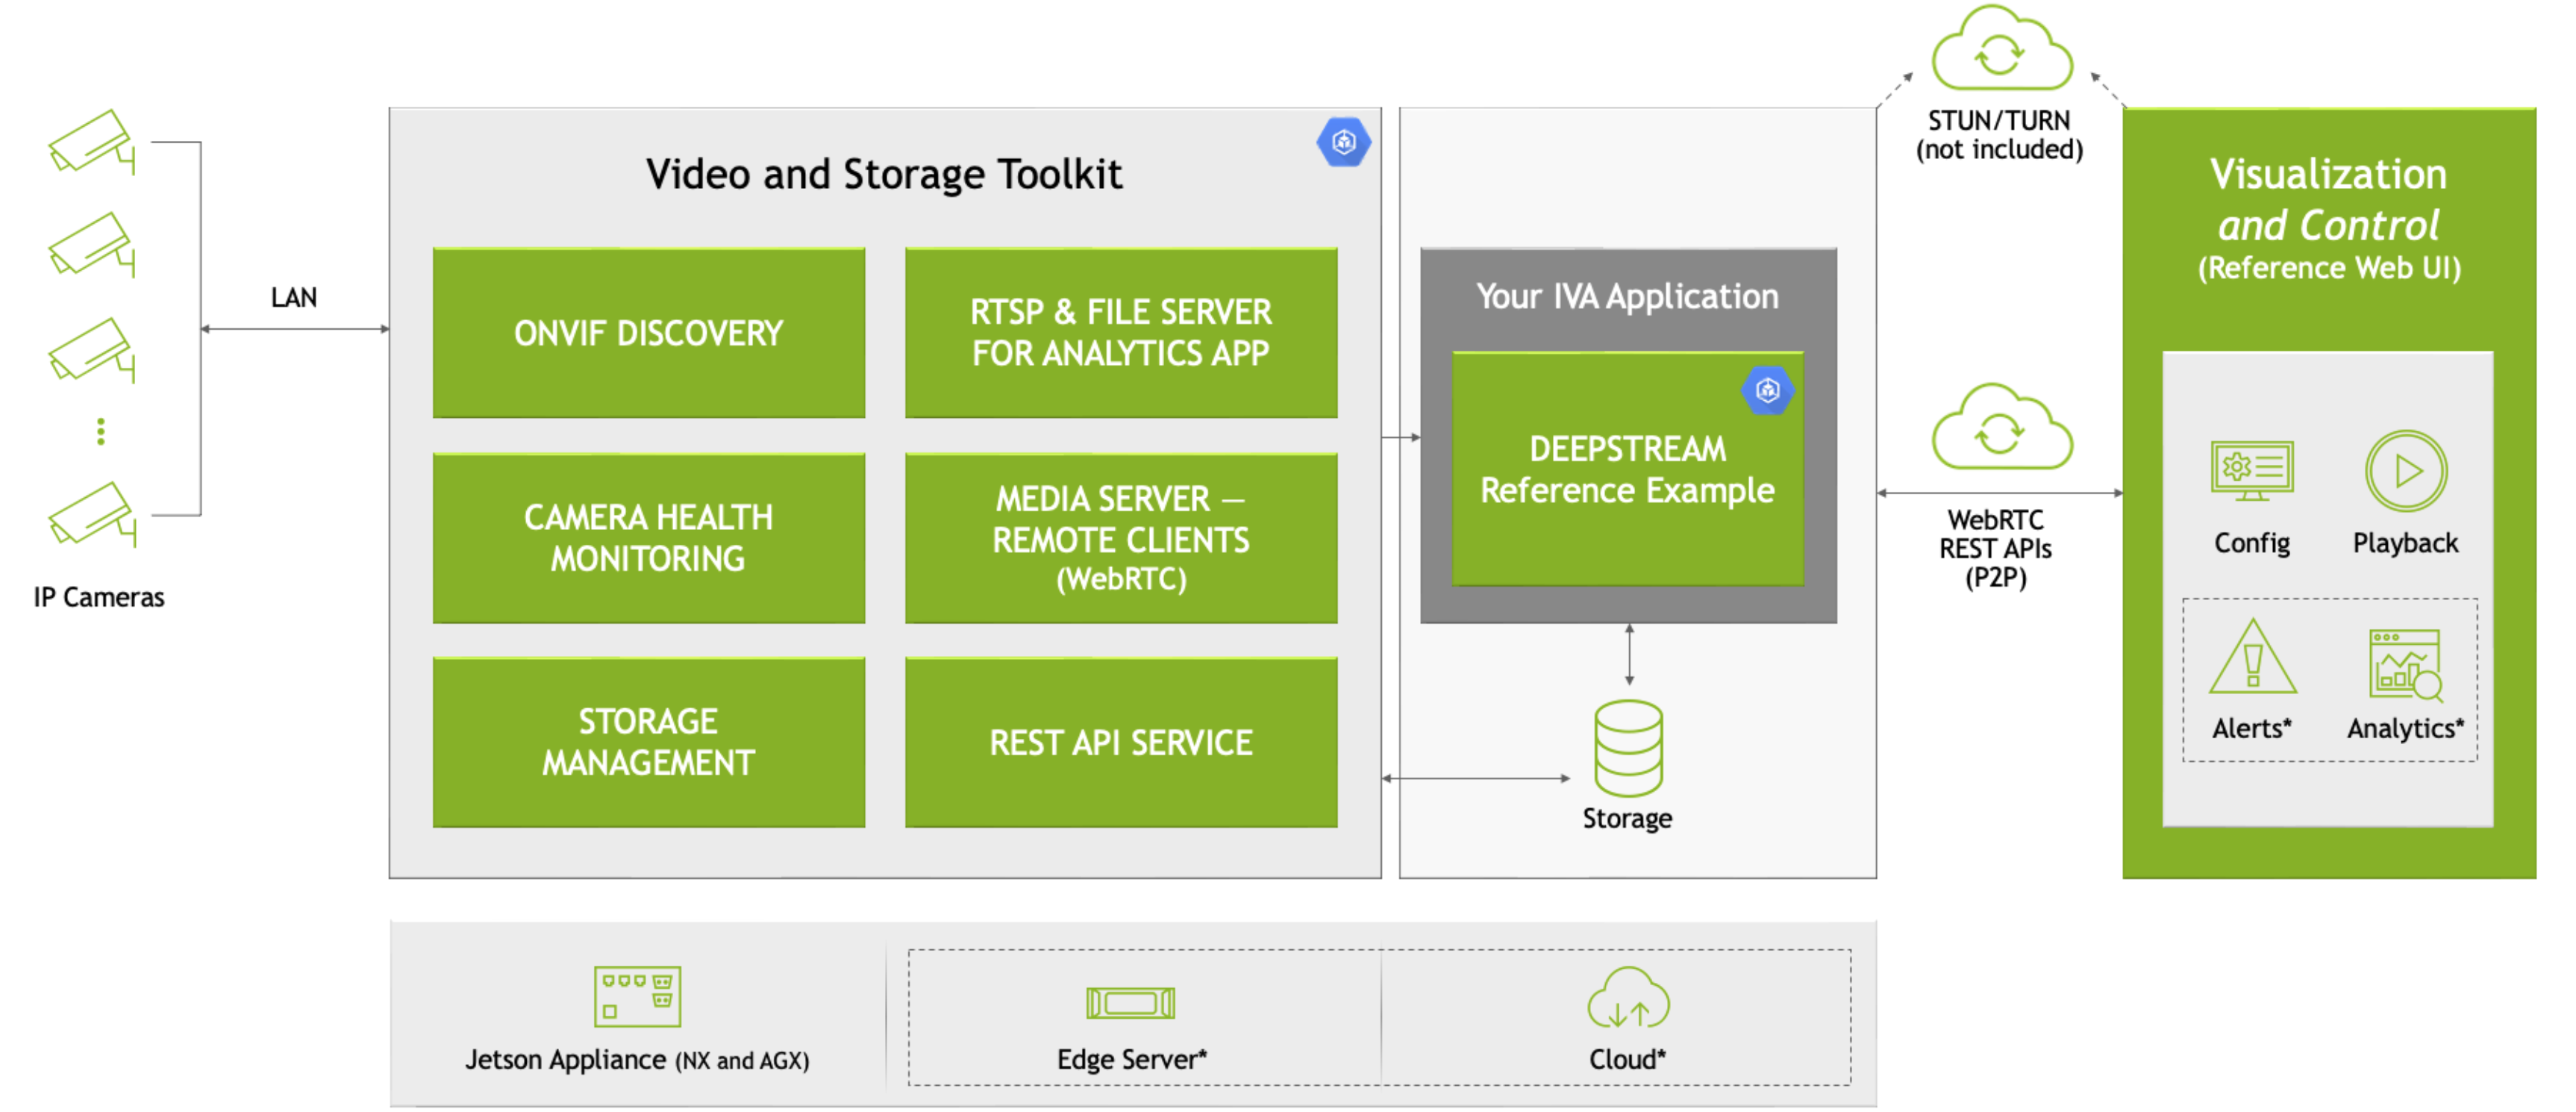Click the blue Kubernetes badge in Toolkit header
The width and height of the screenshot is (2576, 1112).
point(1343,142)
